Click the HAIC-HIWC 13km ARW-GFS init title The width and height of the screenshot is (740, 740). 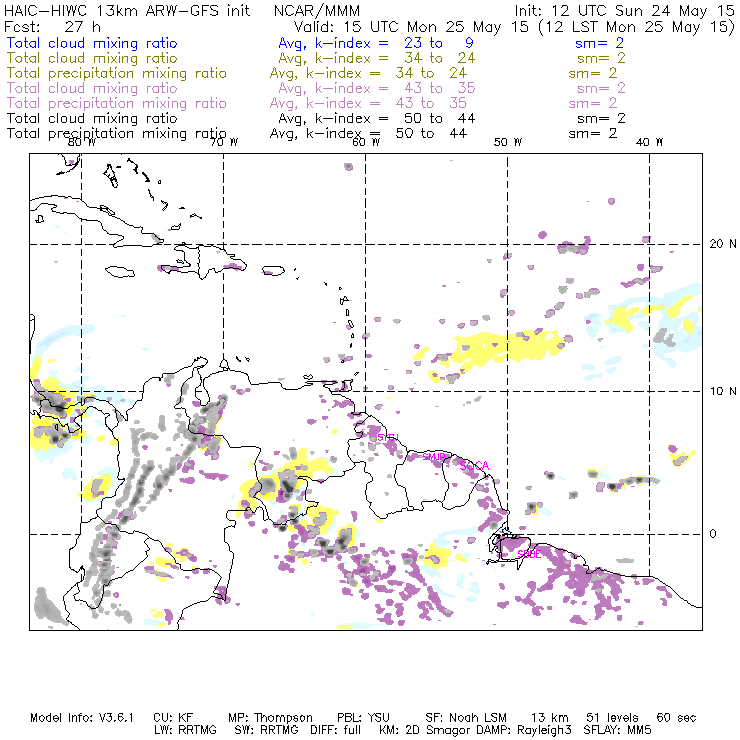(x=127, y=11)
